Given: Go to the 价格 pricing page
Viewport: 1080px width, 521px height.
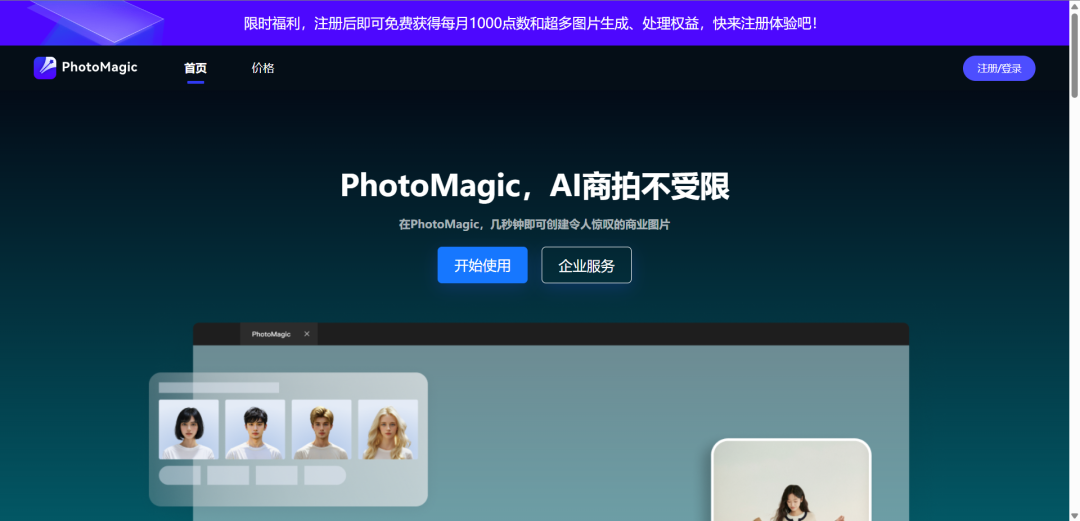Looking at the screenshot, I should tap(263, 68).
